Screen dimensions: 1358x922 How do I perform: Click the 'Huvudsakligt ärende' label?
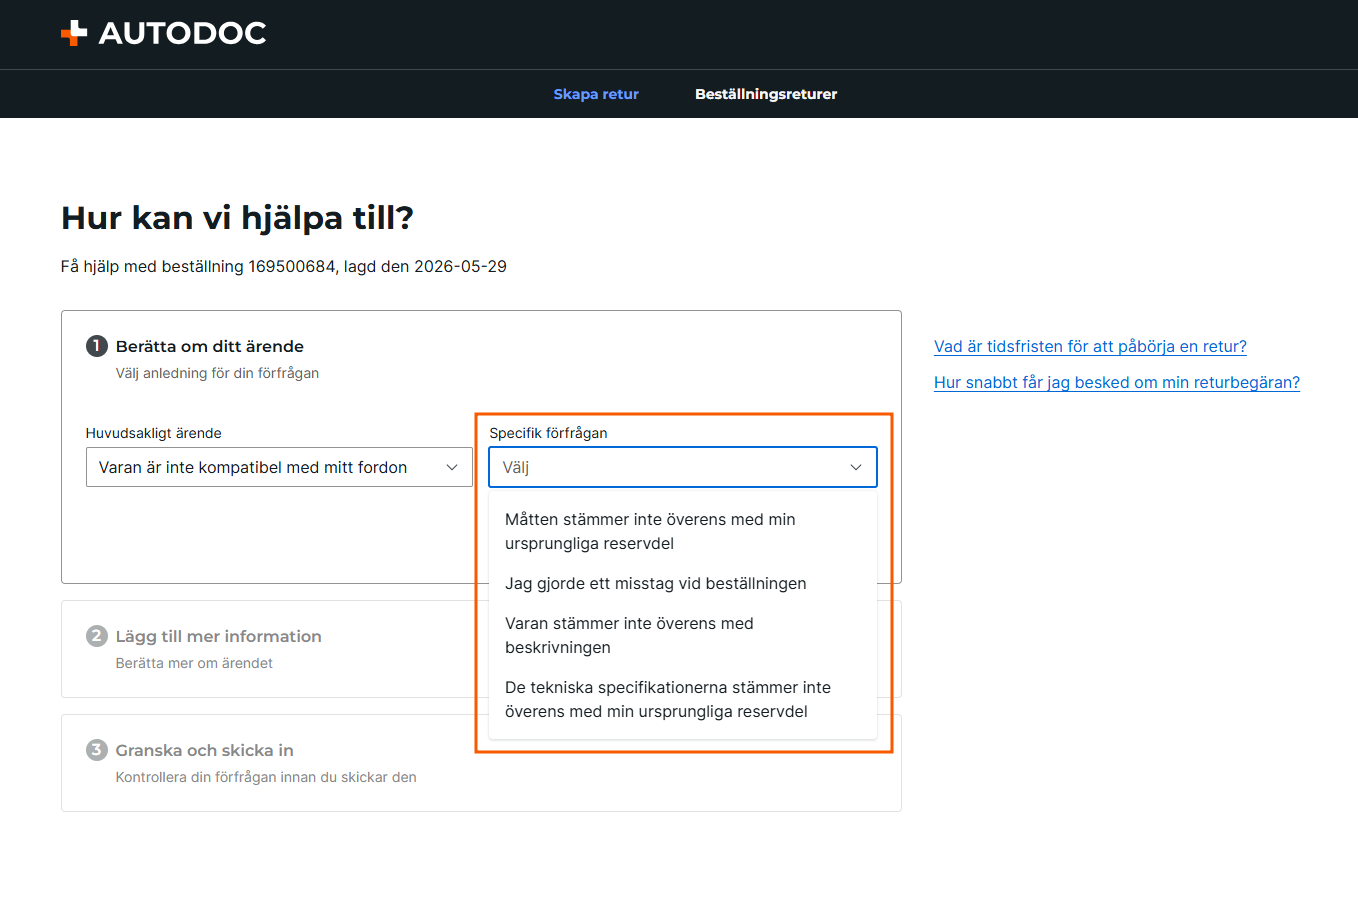coord(154,433)
